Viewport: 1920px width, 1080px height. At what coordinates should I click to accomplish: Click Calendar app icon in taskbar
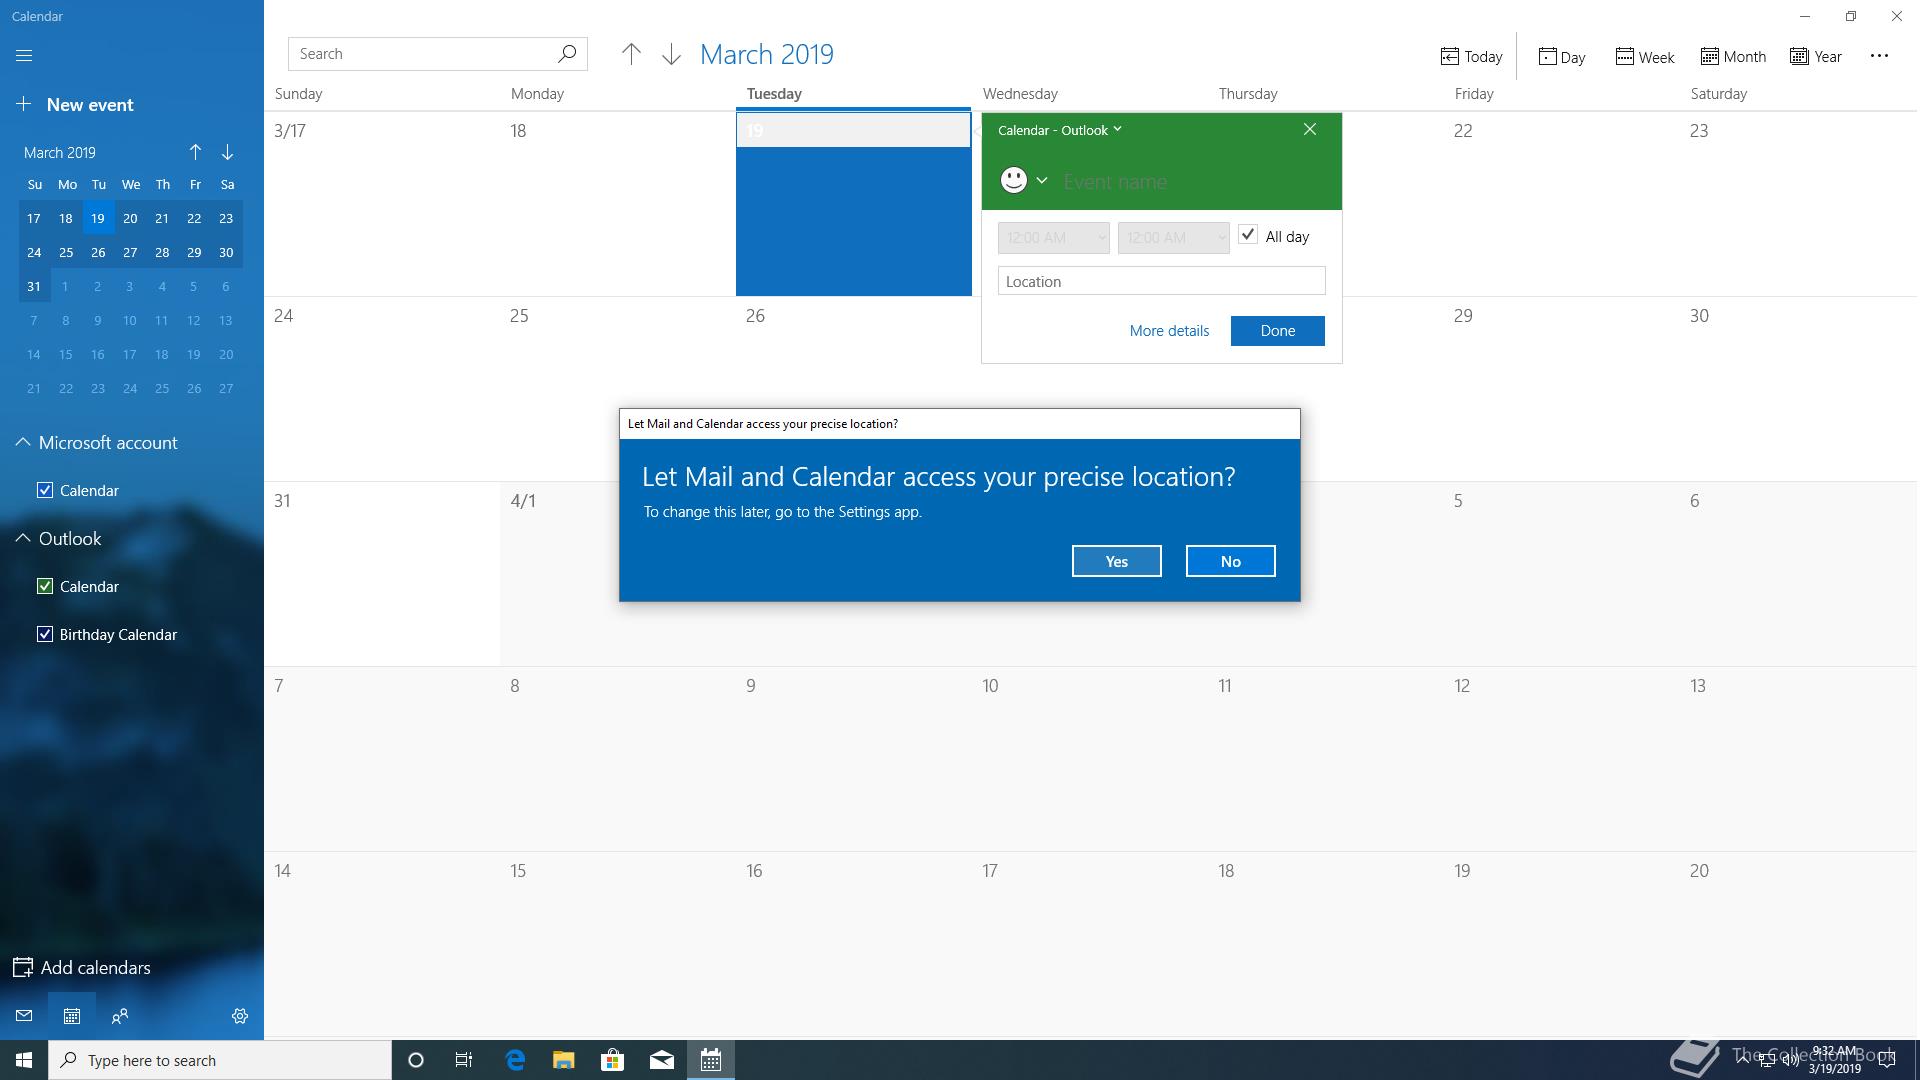coord(711,1060)
